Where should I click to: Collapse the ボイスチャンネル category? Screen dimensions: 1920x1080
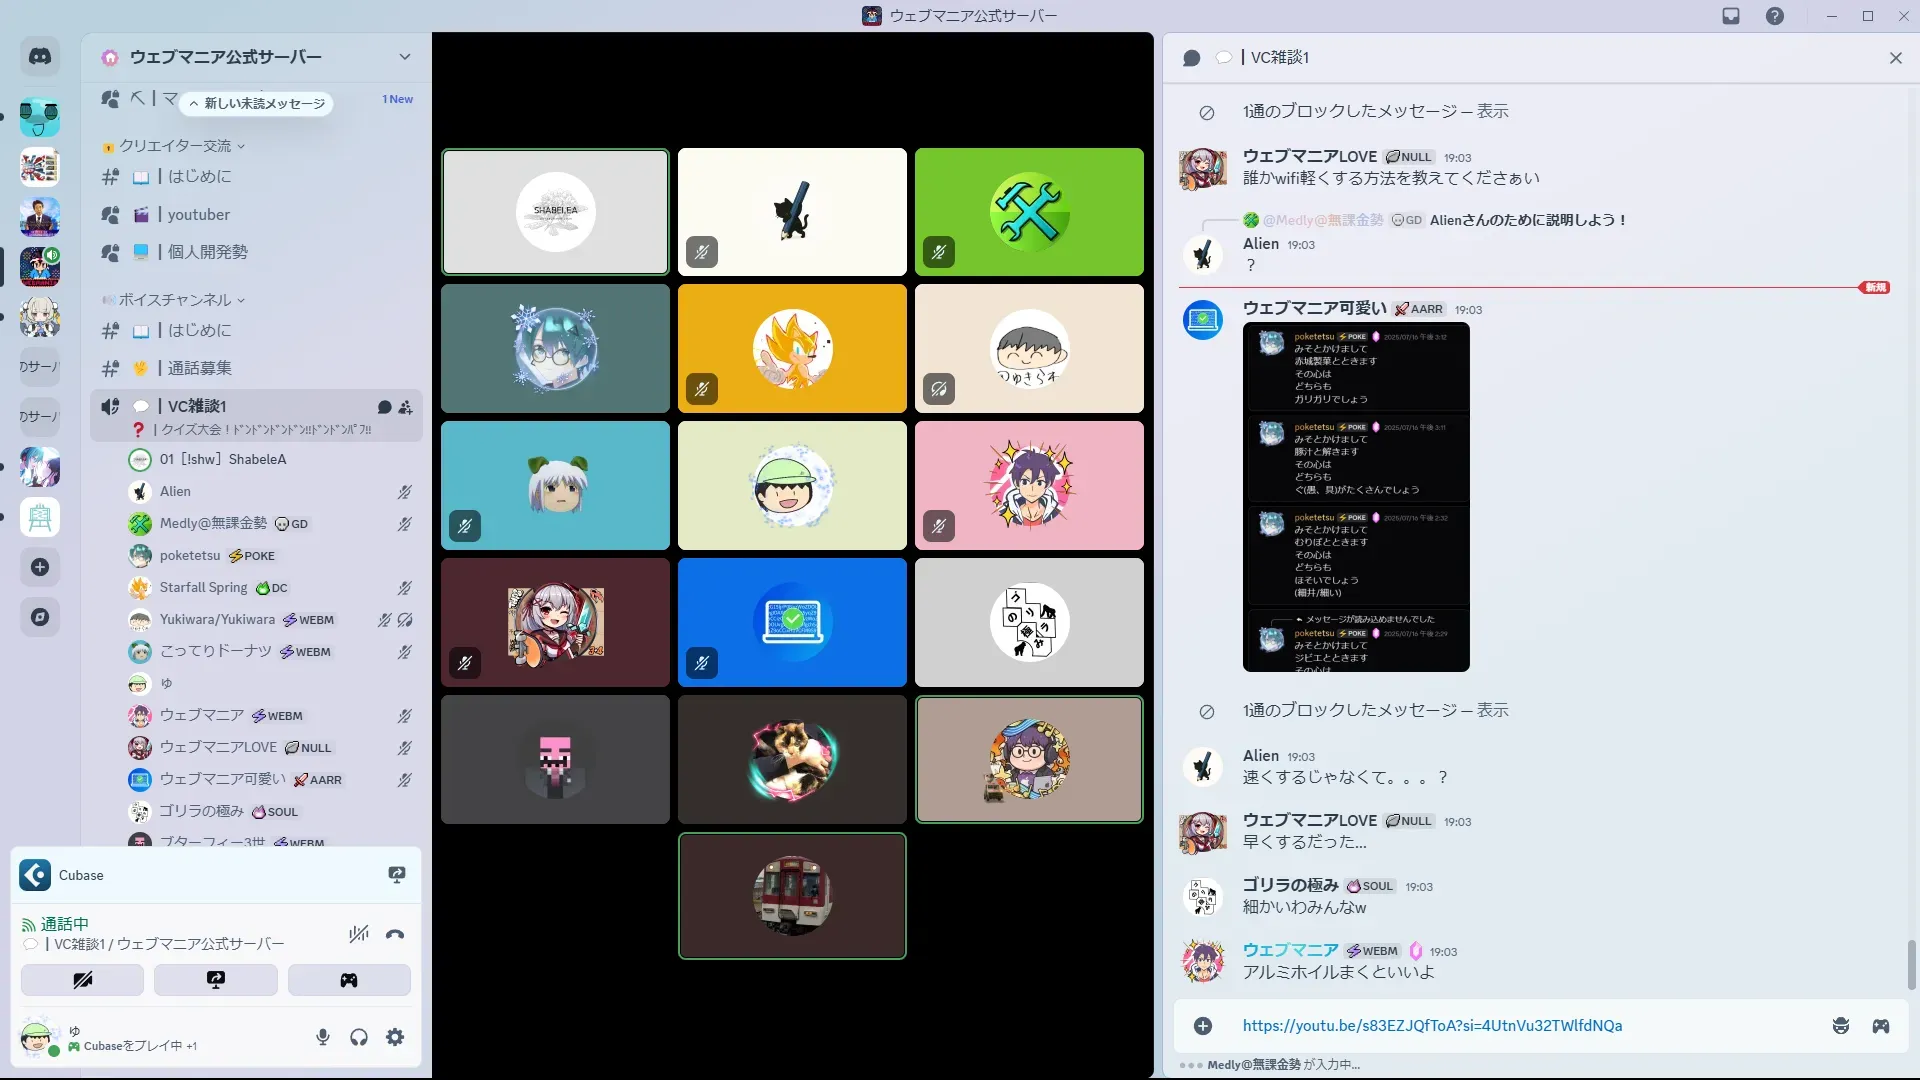175,300
